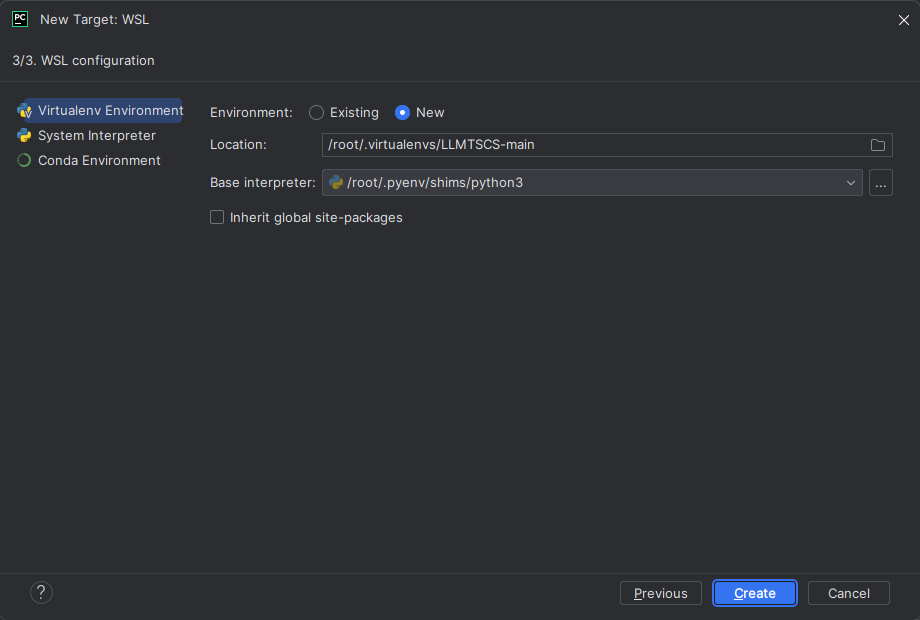The width and height of the screenshot is (920, 620).
Task: Click the System Interpreter python icon
Action: tap(25, 136)
